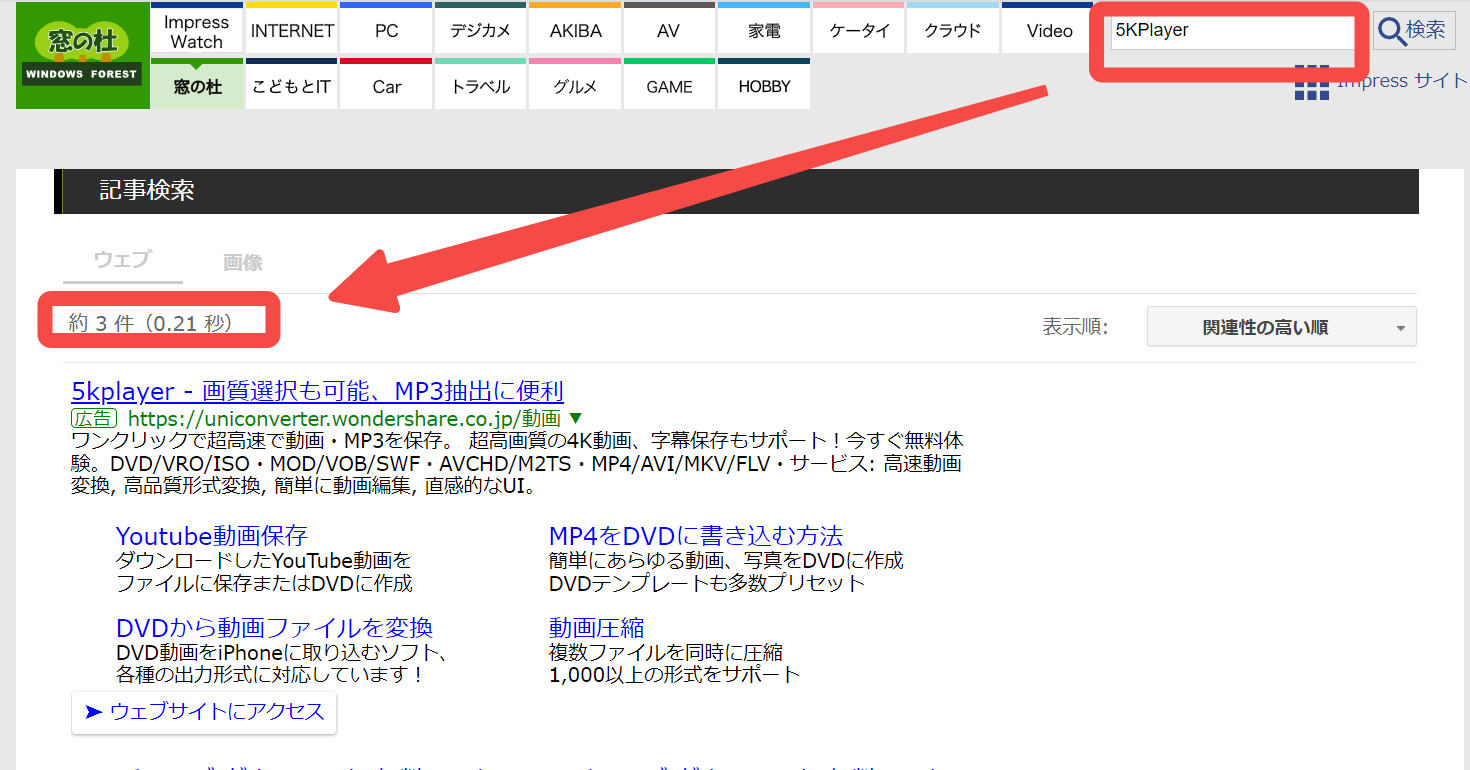Click the 約 3 件 (0.21 秒) result count
This screenshot has height=770, width=1470.
151,323
